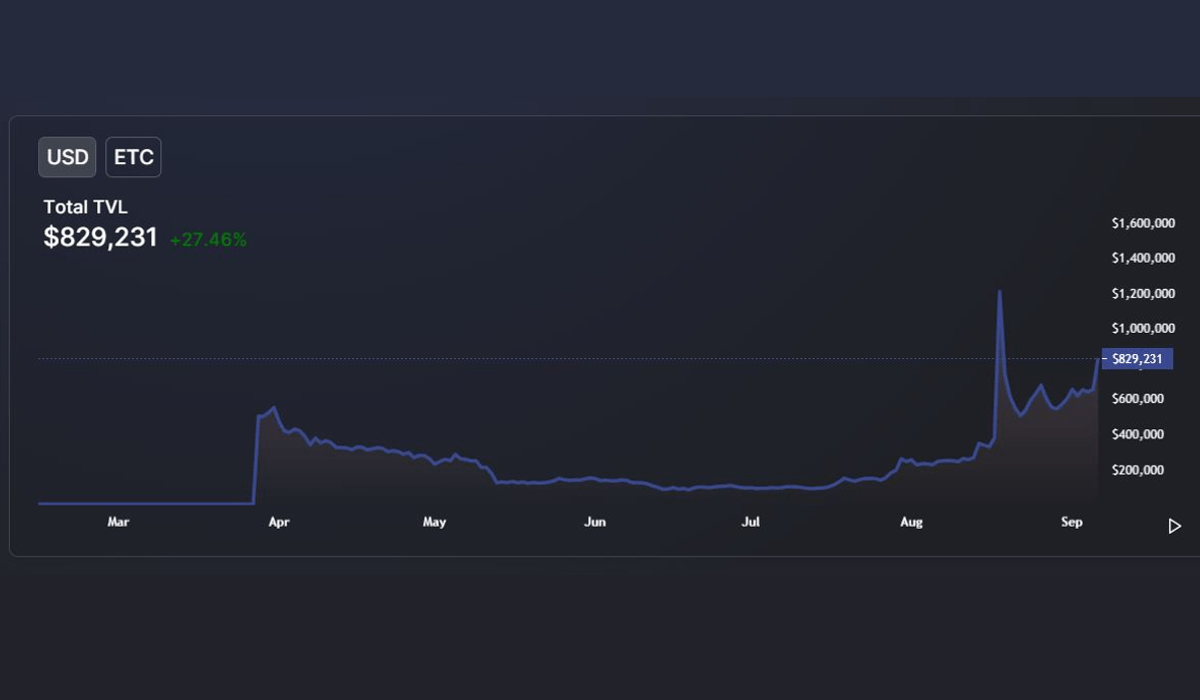Viewport: 1200px width, 700px height.
Task: Click the $1,400,000 axis label
Action: 1143,258
